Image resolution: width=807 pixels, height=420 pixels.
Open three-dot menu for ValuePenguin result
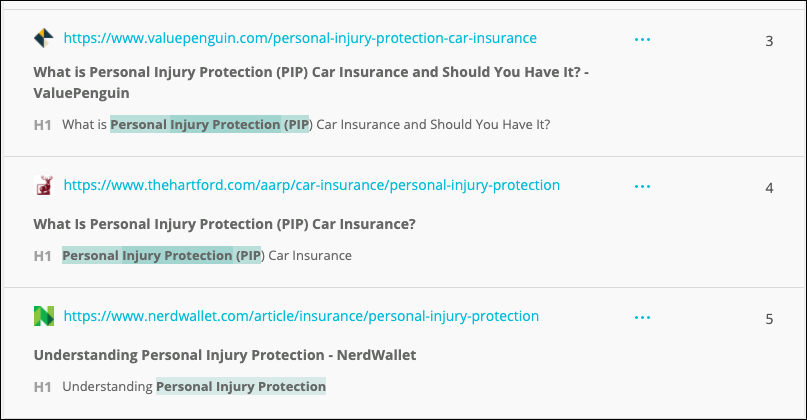coord(642,39)
